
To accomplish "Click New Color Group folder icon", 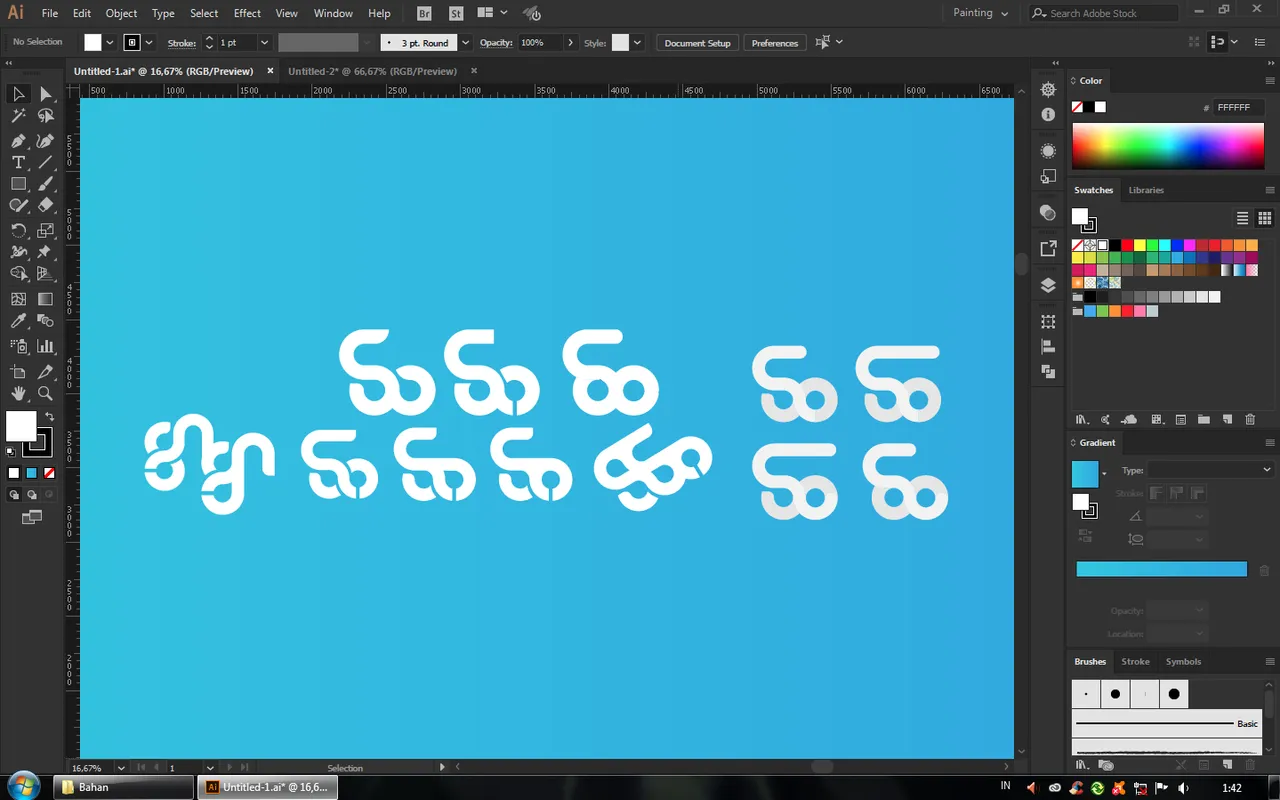I will click(1203, 420).
